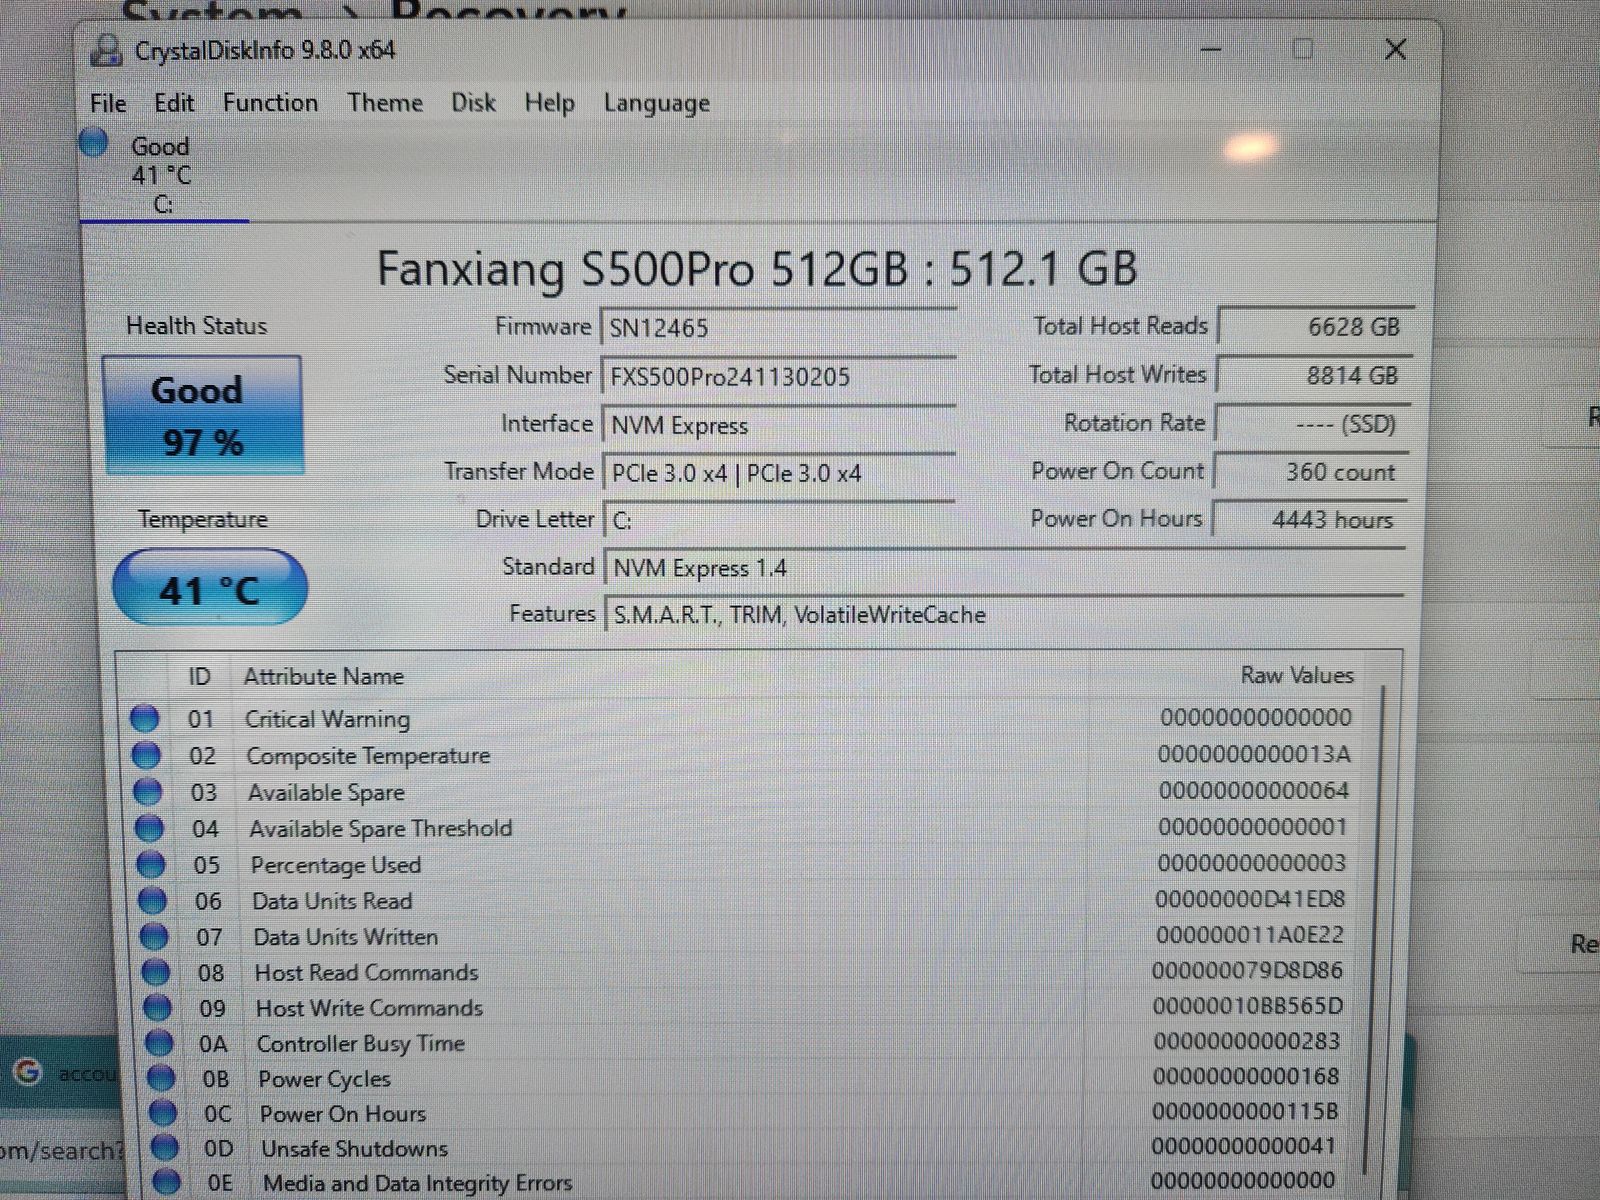Select the Good 41 °C C: drive tab
The width and height of the screenshot is (1600, 1200).
point(162,175)
